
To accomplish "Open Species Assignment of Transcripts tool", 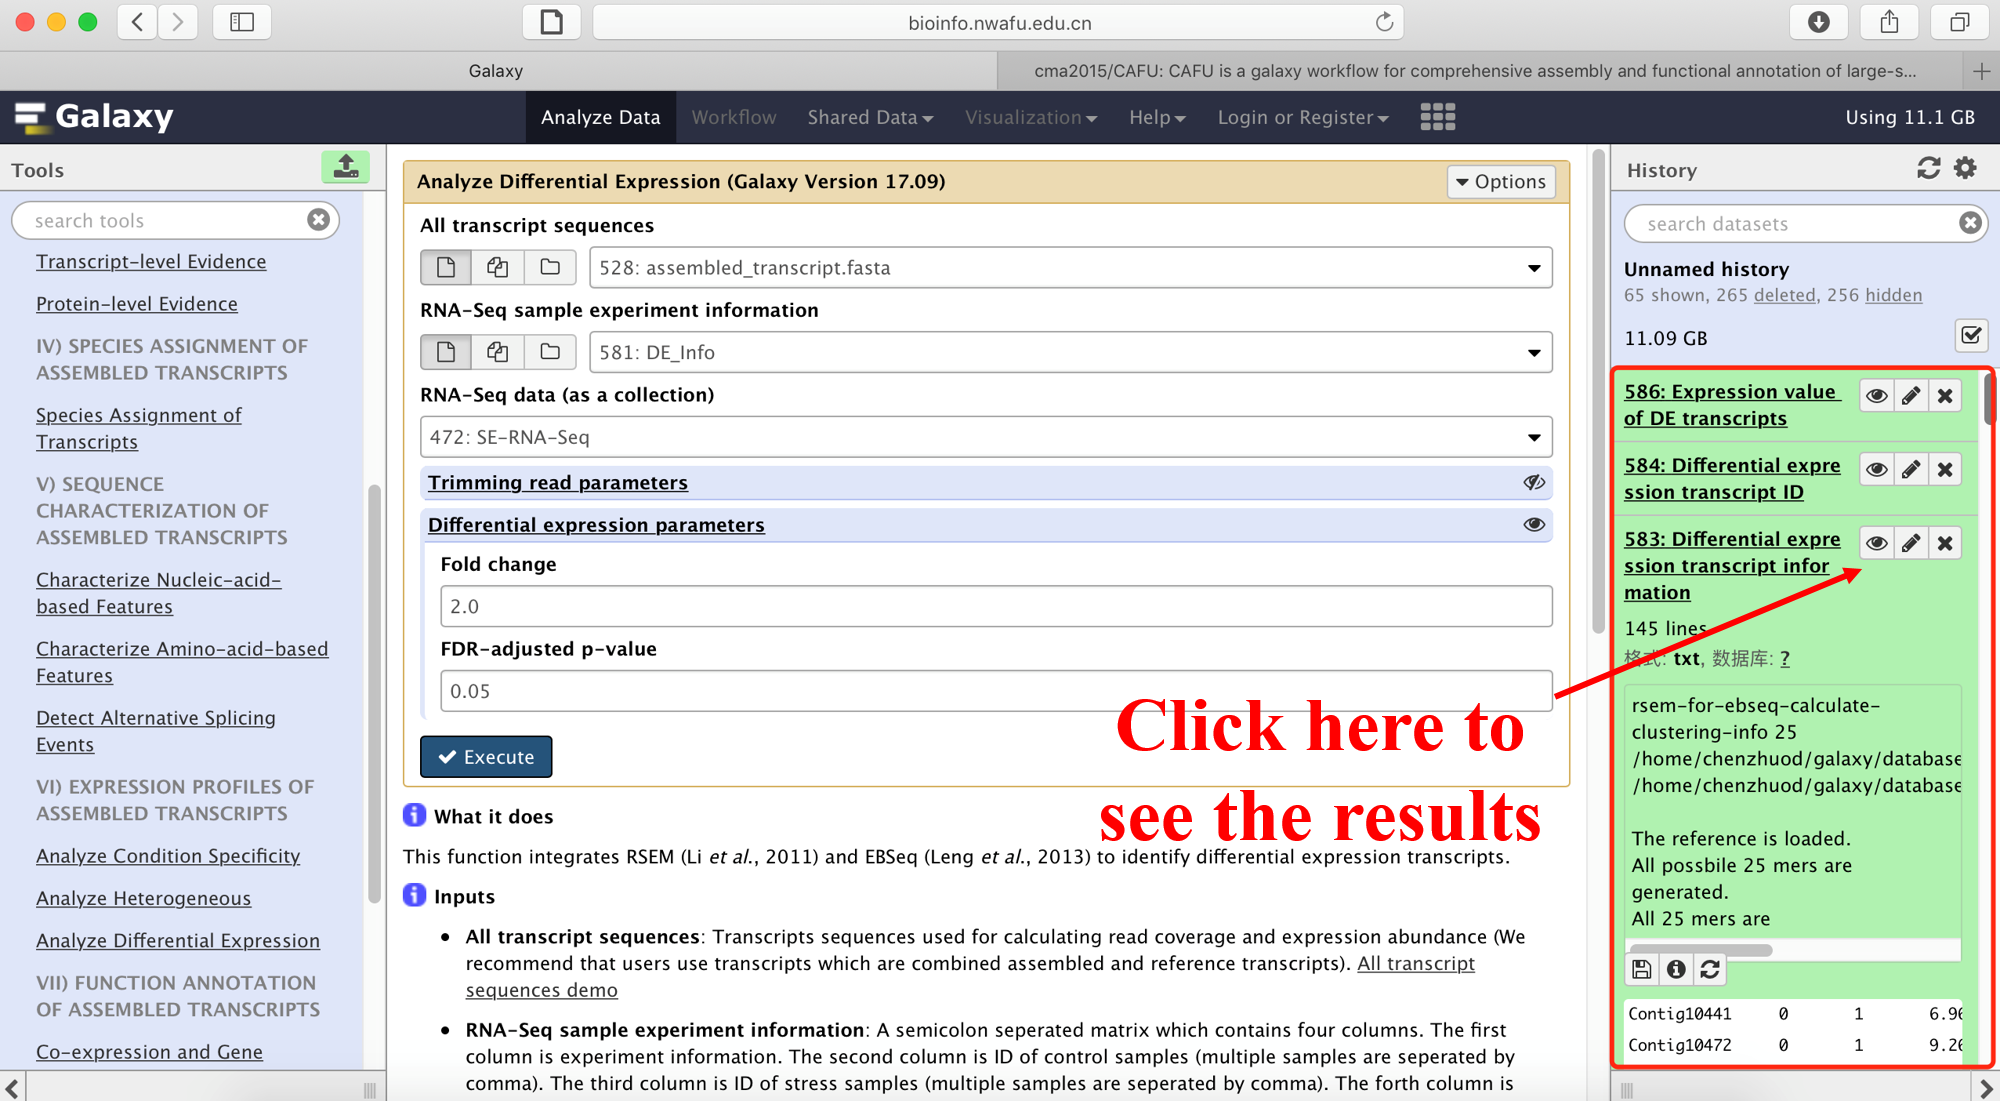I will tap(138, 428).
